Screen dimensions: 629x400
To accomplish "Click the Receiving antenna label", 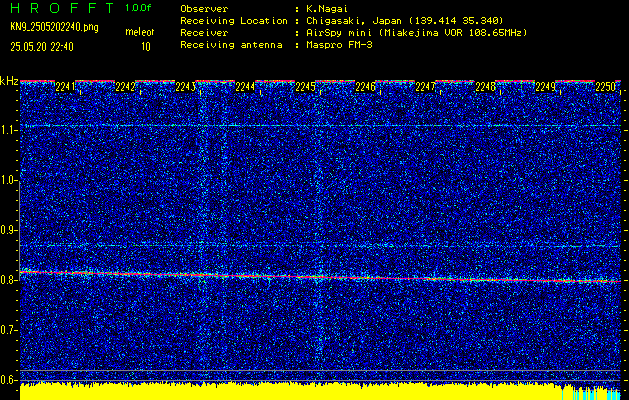I will point(231,45).
